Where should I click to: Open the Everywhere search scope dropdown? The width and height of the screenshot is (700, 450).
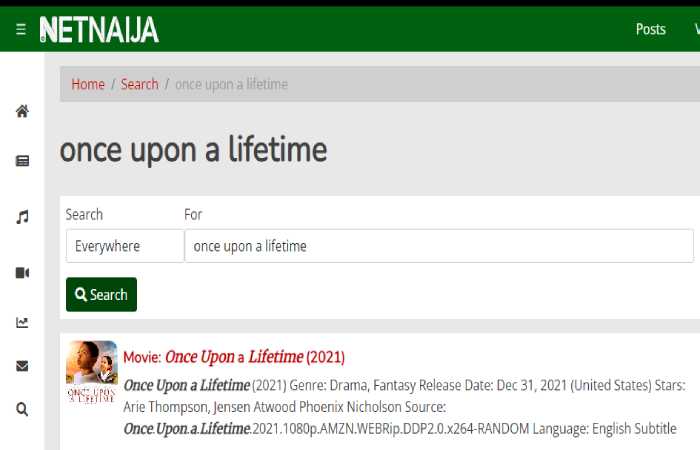pyautogui.click(x=125, y=246)
